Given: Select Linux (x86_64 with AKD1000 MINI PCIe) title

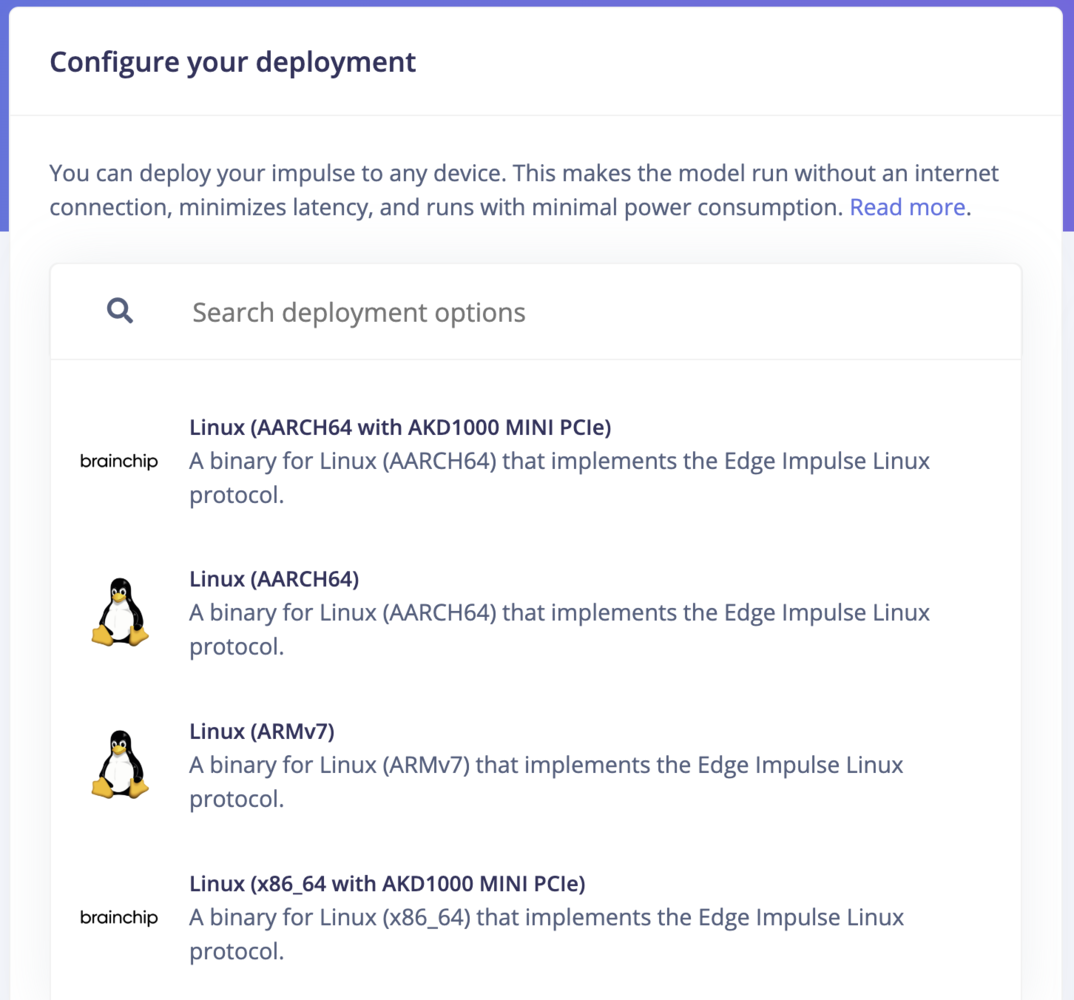Looking at the screenshot, I should pos(387,884).
